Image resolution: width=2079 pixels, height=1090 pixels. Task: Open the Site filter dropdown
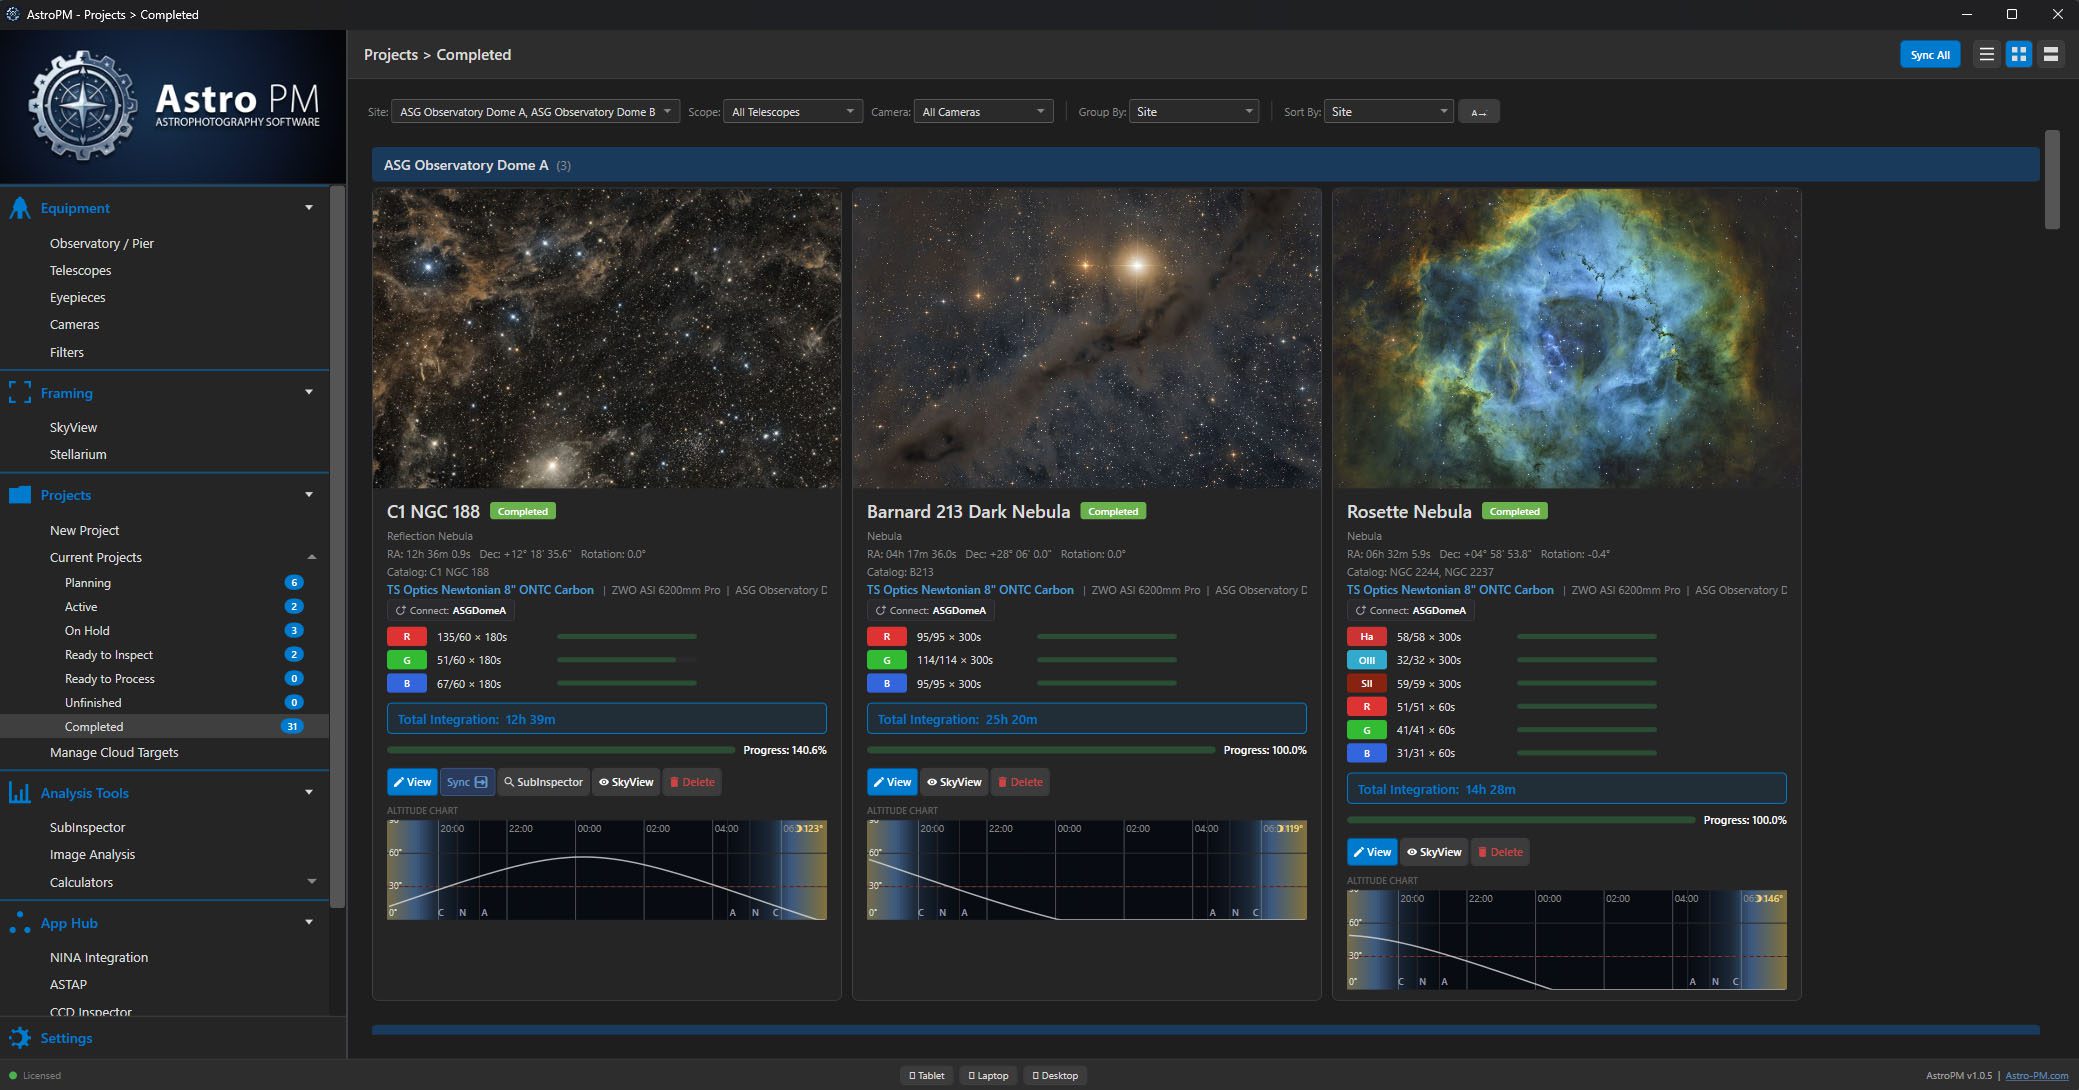pyautogui.click(x=535, y=112)
